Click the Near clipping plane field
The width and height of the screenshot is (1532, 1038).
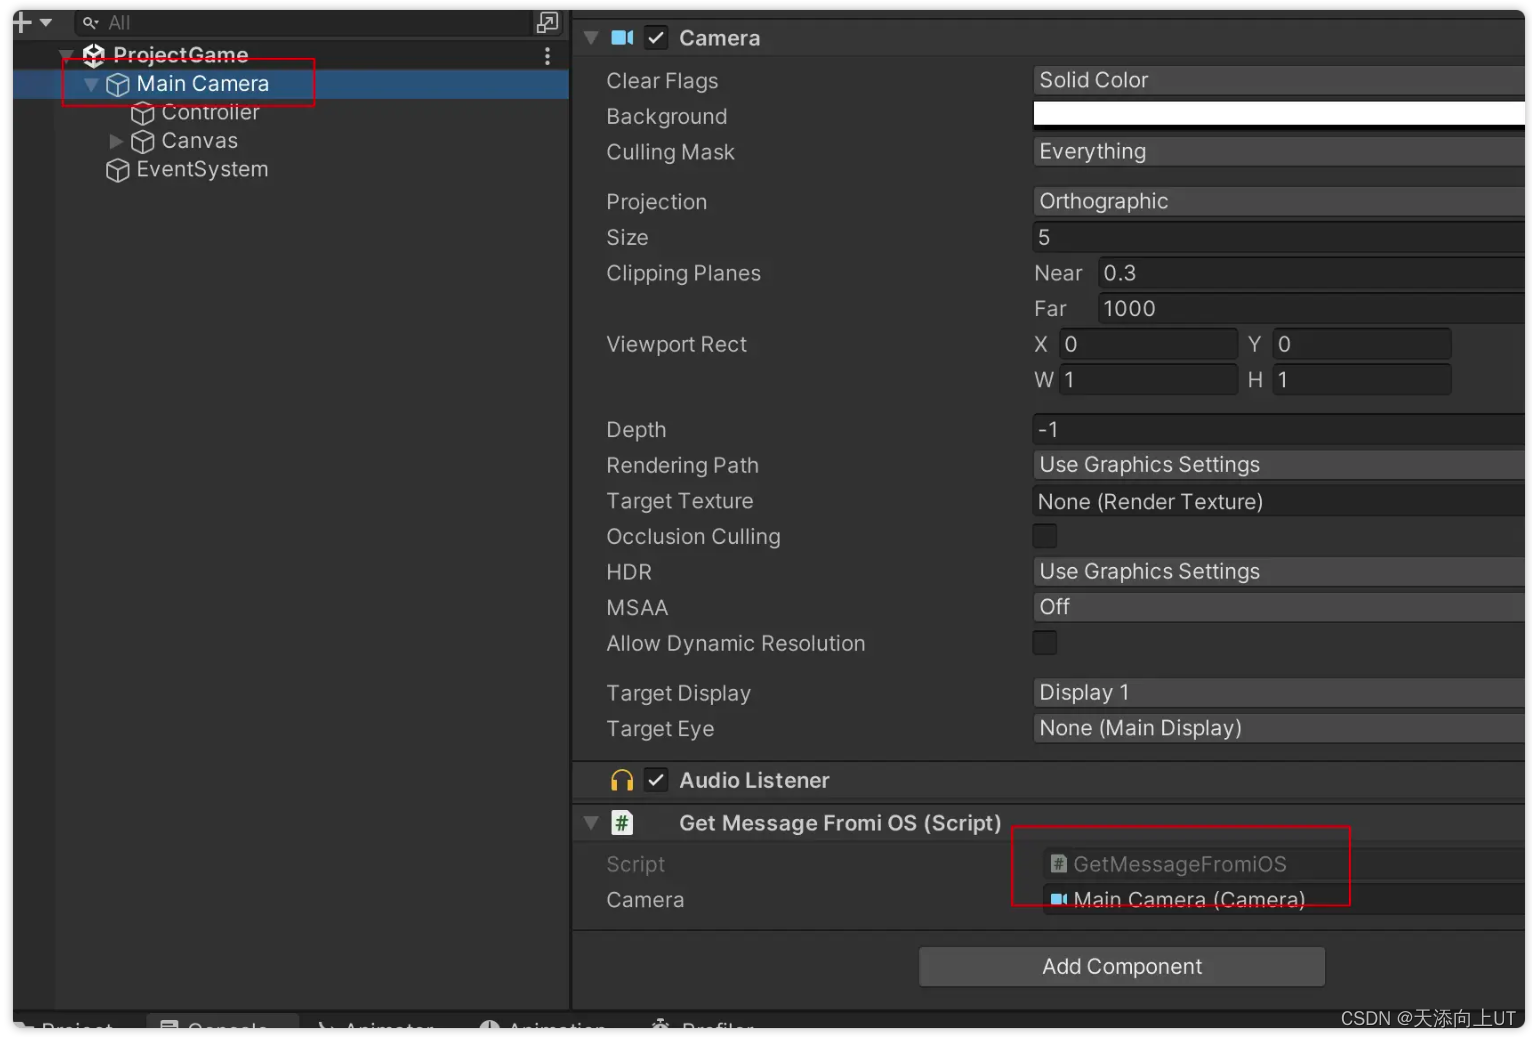point(1311,273)
